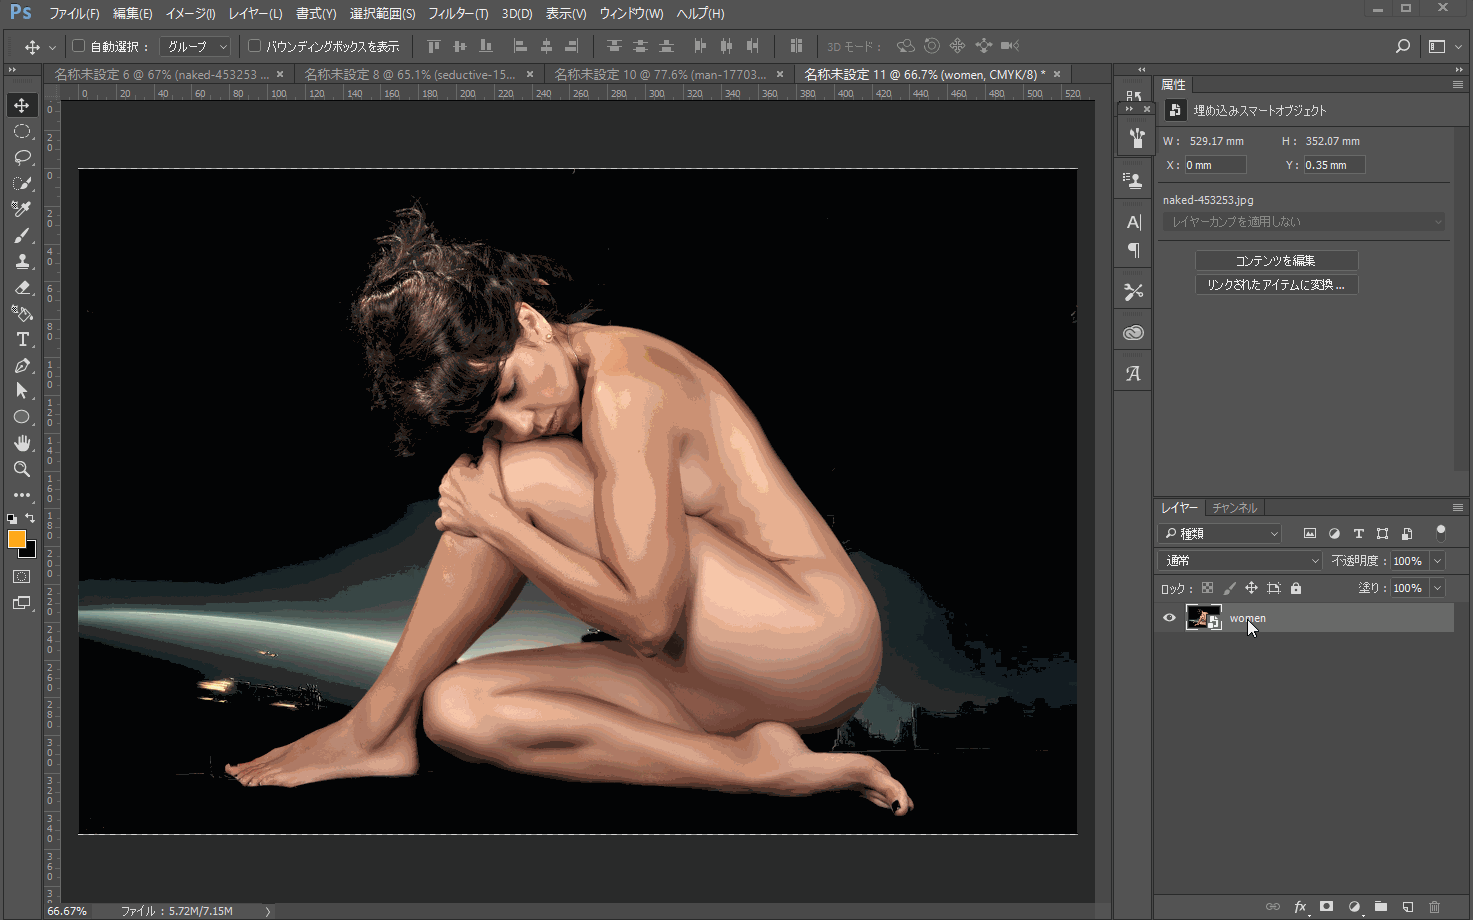Click the X position field

click(x=1215, y=165)
